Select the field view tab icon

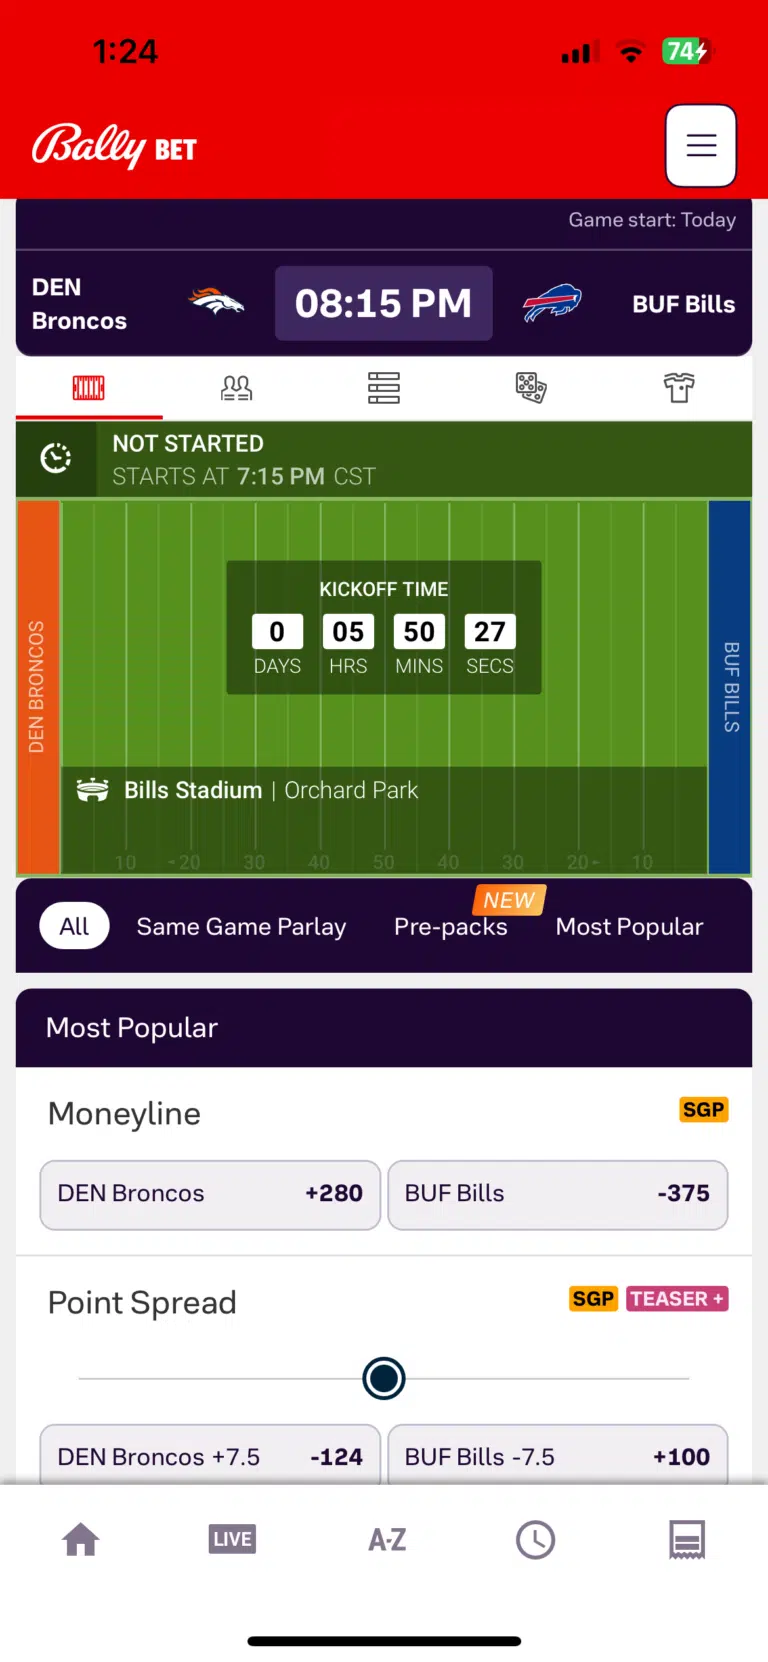pyautogui.click(x=88, y=388)
